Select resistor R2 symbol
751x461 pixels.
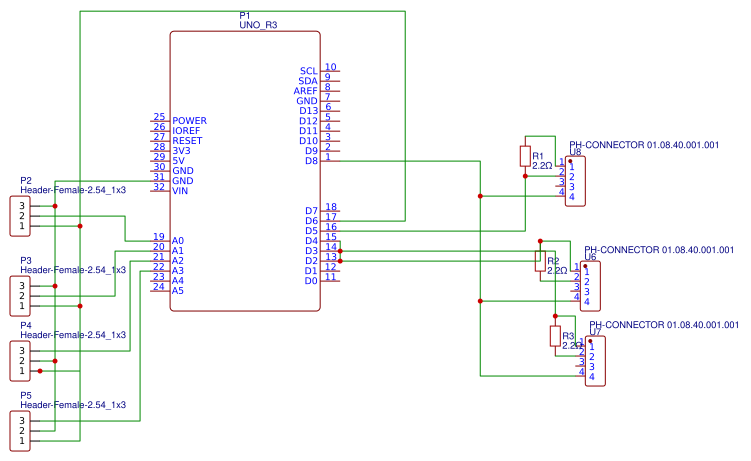[540, 261]
